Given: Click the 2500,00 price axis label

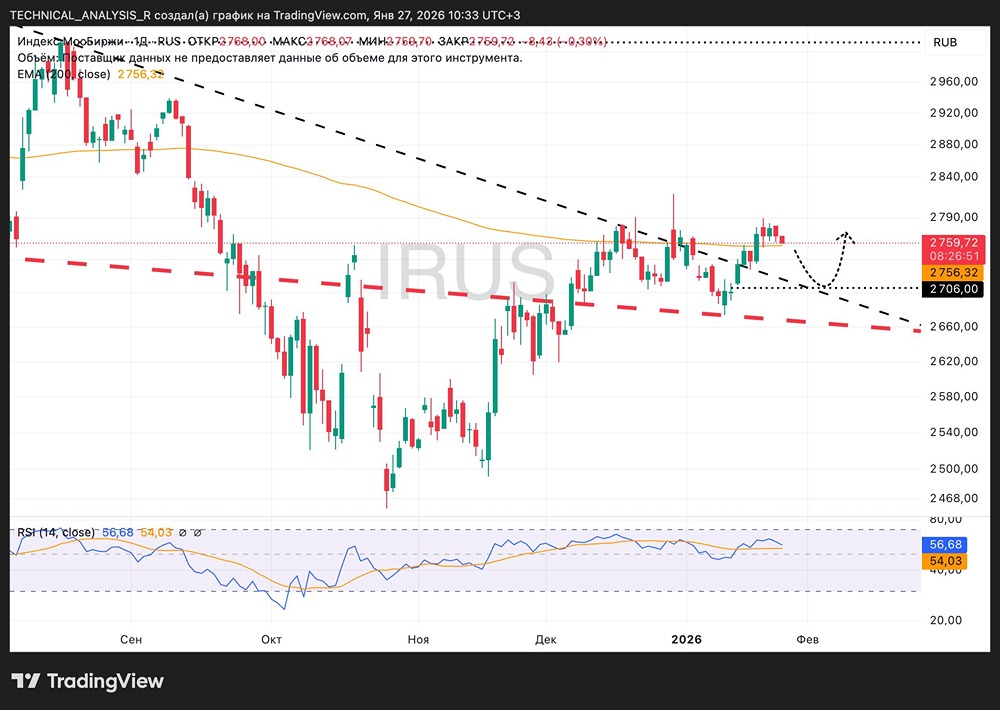Looking at the screenshot, I should (954, 468).
